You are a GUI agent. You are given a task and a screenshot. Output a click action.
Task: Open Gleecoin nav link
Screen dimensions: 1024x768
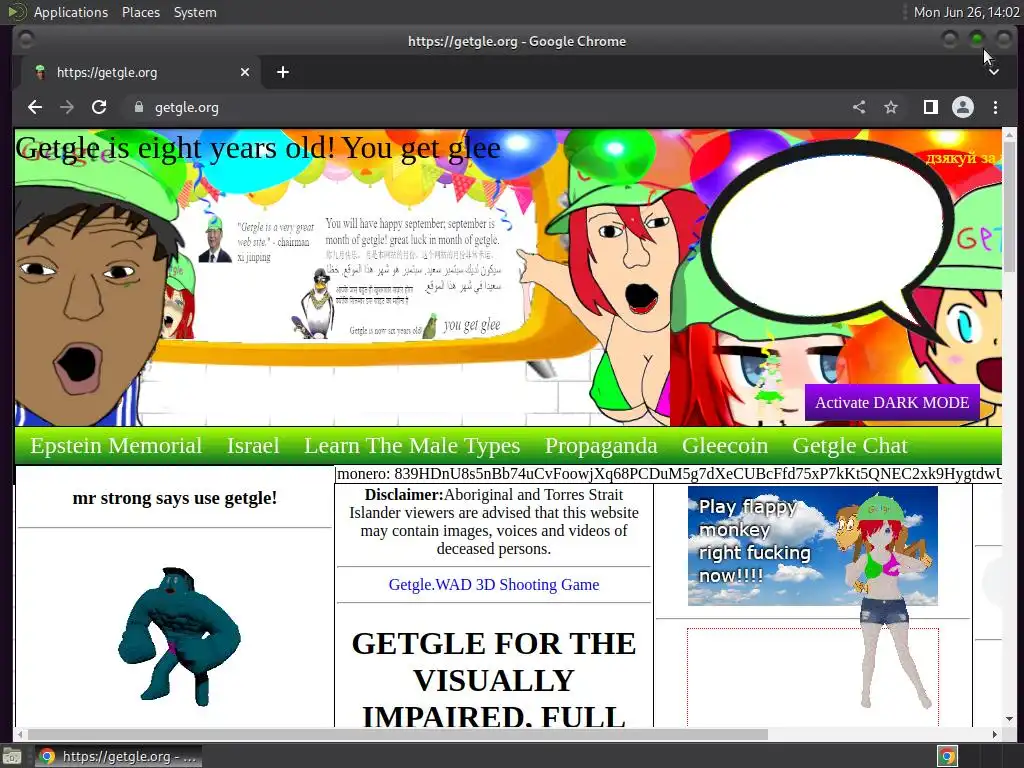click(725, 445)
